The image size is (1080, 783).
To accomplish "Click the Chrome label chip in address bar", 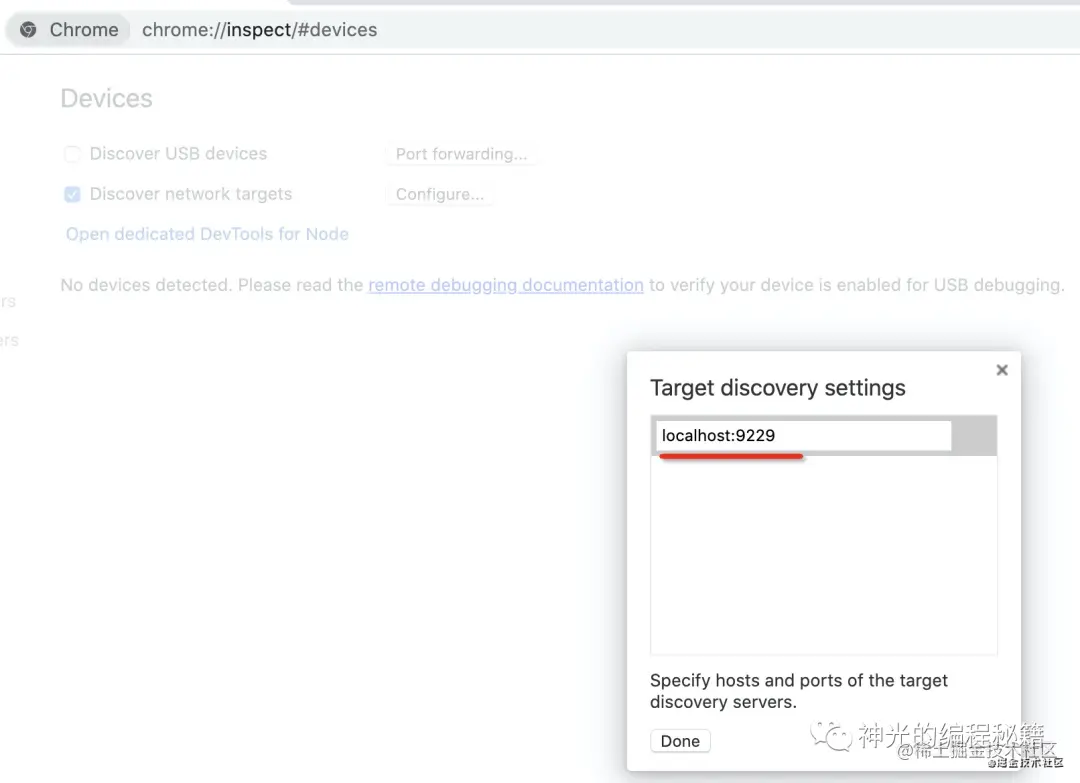I will coord(69,30).
